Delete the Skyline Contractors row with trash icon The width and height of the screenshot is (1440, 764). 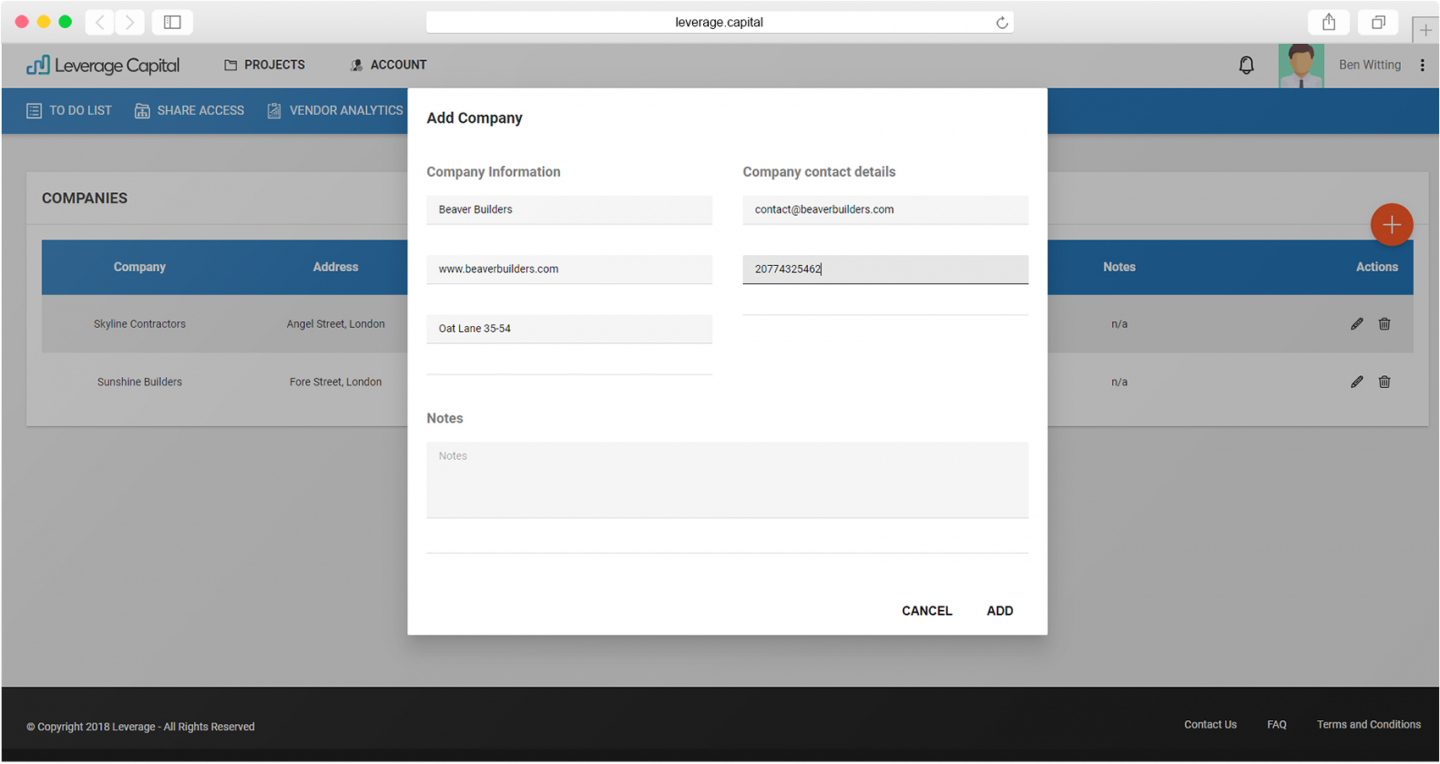[x=1384, y=324]
